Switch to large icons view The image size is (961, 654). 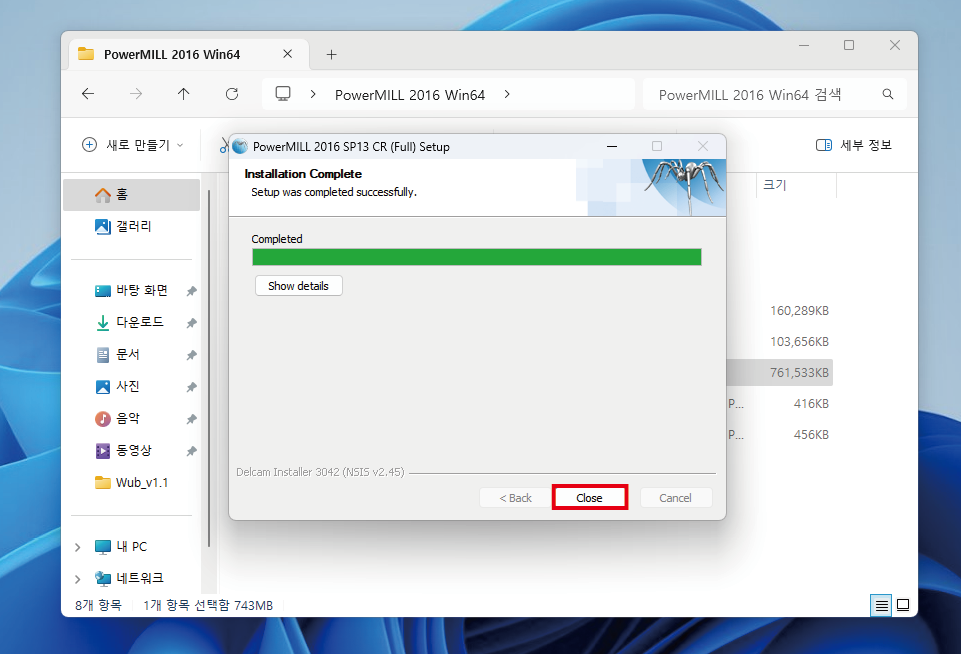(903, 606)
